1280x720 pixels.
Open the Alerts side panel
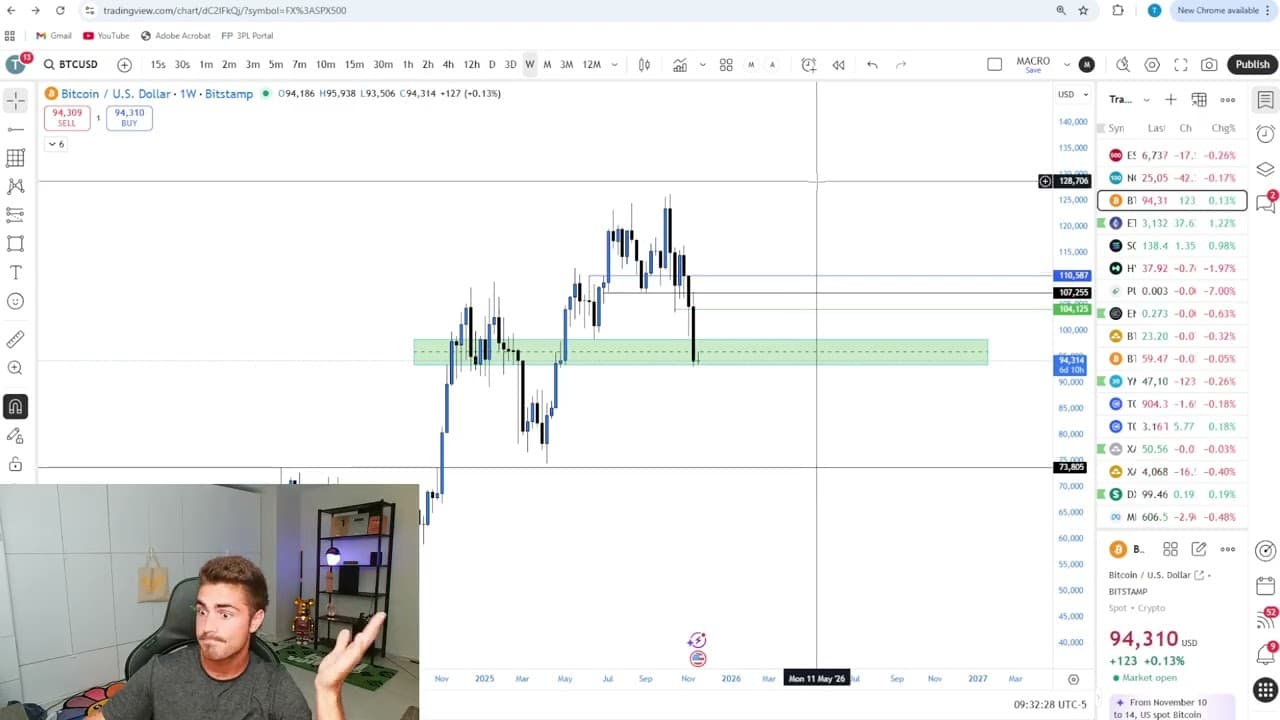(1265, 134)
